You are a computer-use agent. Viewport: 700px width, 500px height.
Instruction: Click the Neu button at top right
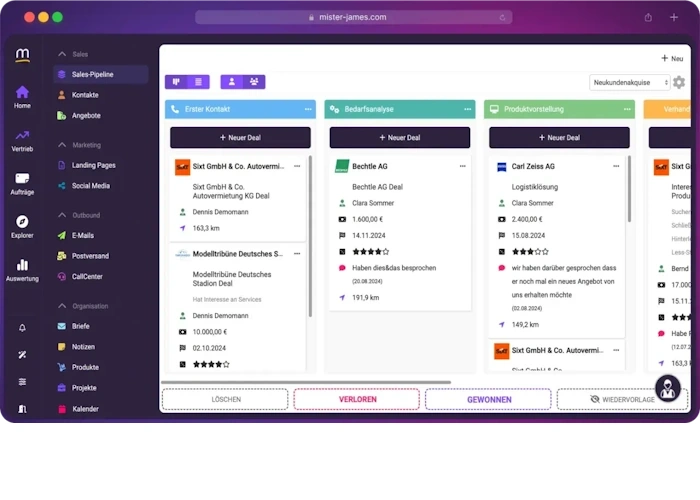pos(672,58)
